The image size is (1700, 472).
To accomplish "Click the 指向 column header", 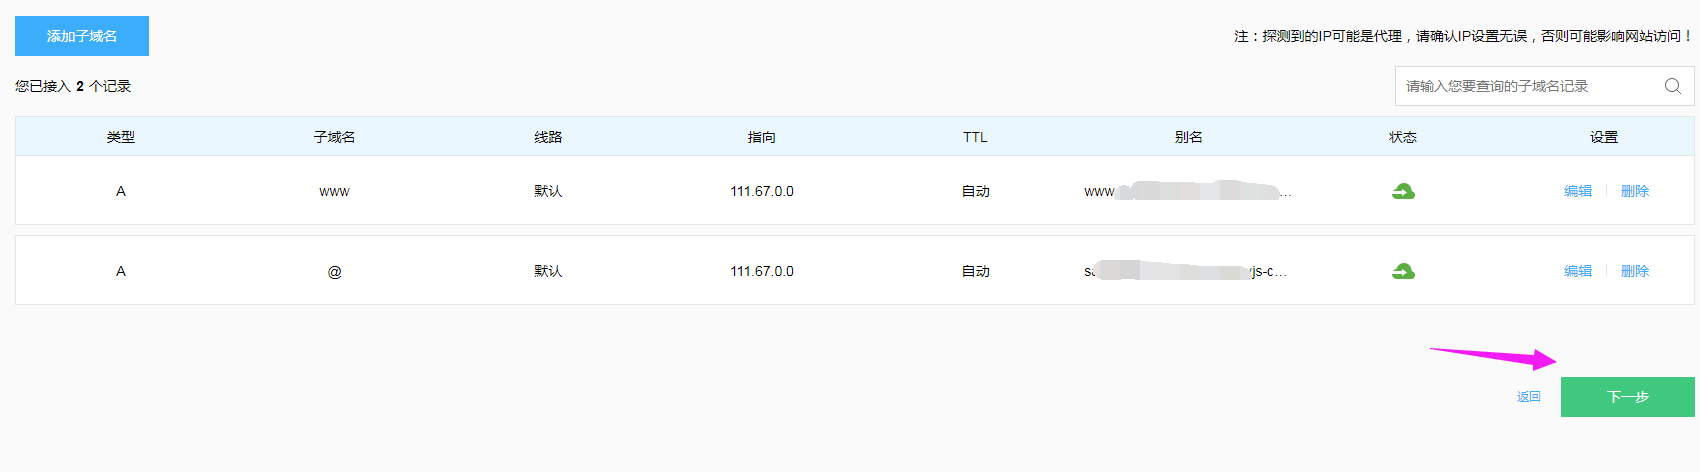I will (761, 137).
